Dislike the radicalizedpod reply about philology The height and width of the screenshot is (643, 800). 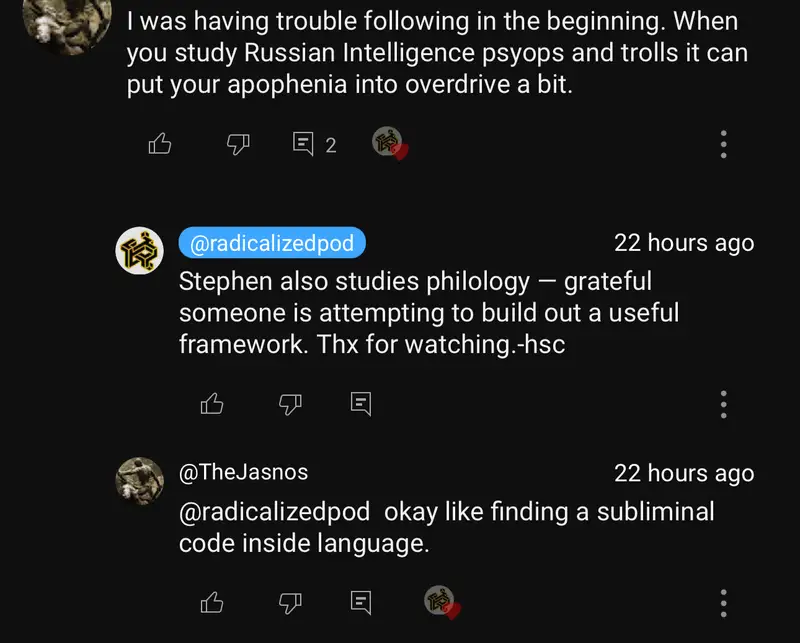pos(290,404)
